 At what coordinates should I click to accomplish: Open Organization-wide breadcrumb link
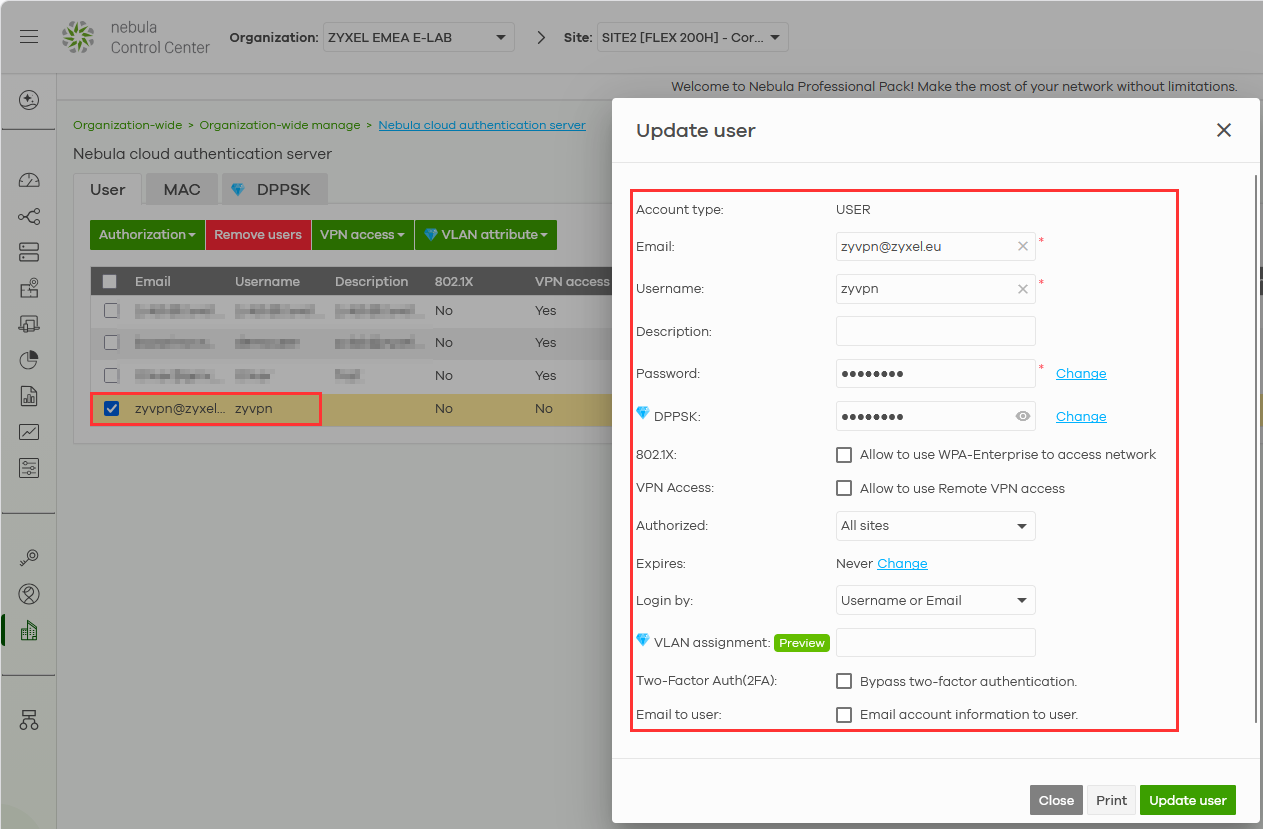click(128, 125)
